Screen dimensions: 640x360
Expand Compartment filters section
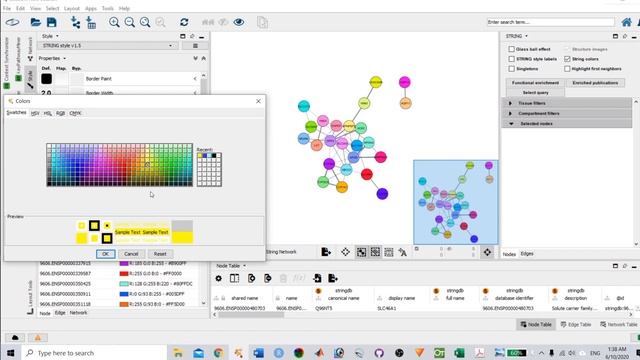[x=510, y=113]
